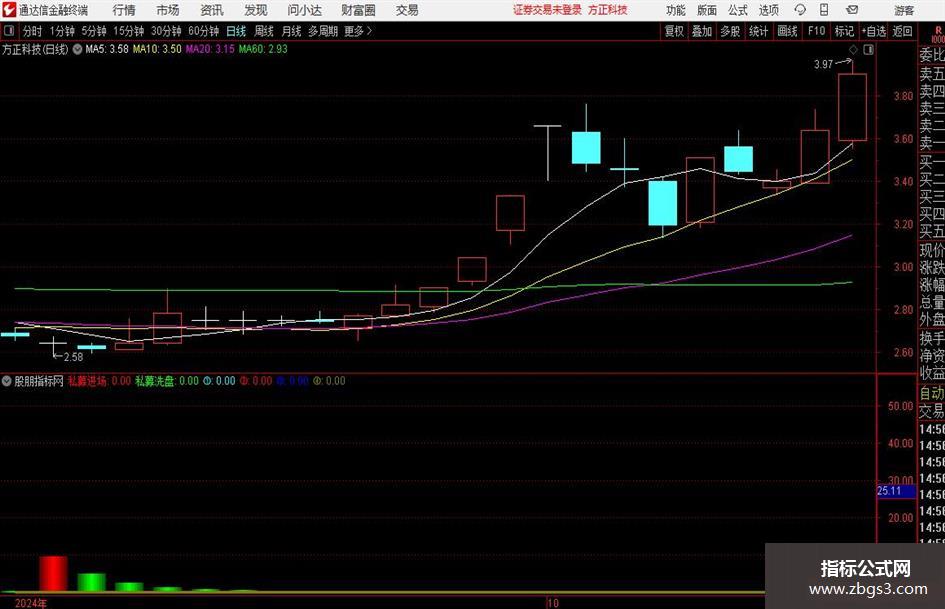Open the 问小达 menu
This screenshot has width=945, height=609.
[x=304, y=10]
